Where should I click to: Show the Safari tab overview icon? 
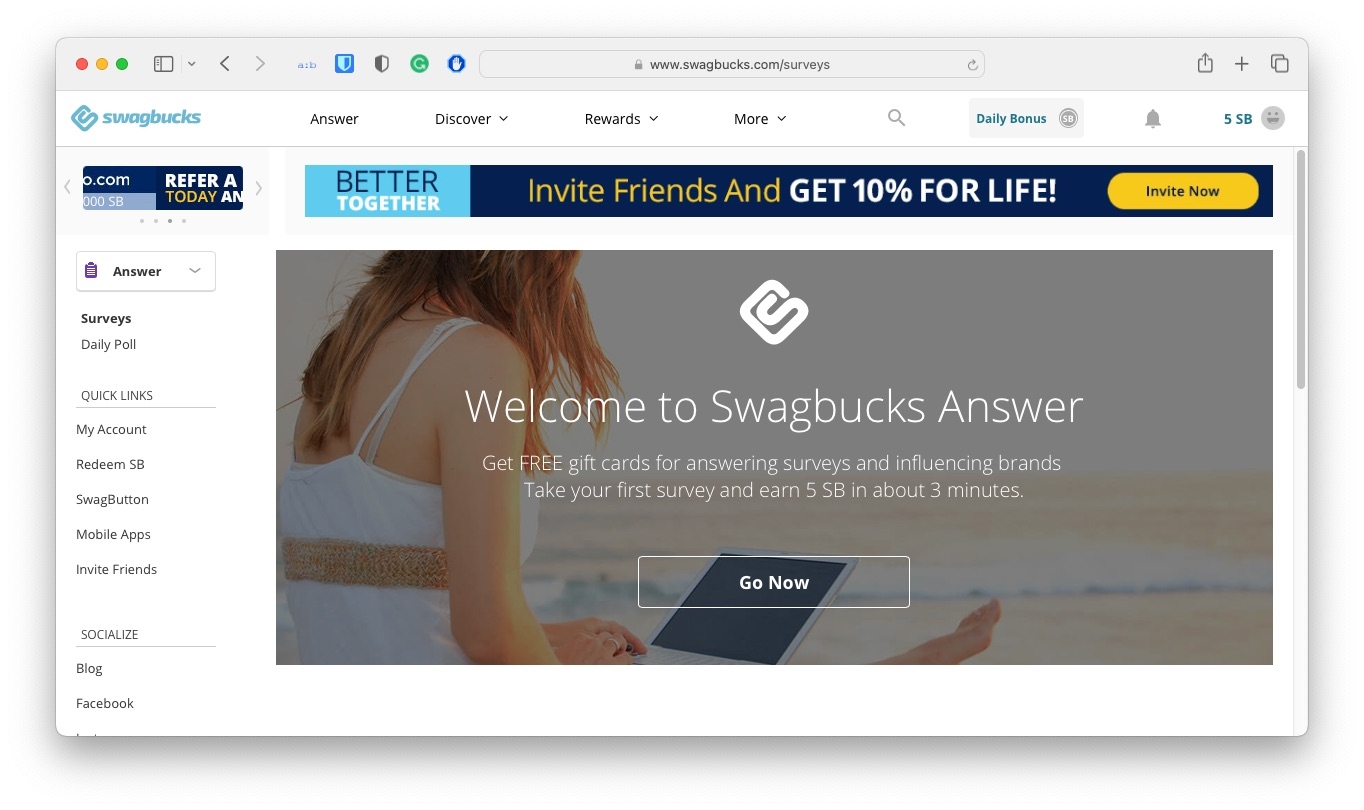tap(1279, 64)
